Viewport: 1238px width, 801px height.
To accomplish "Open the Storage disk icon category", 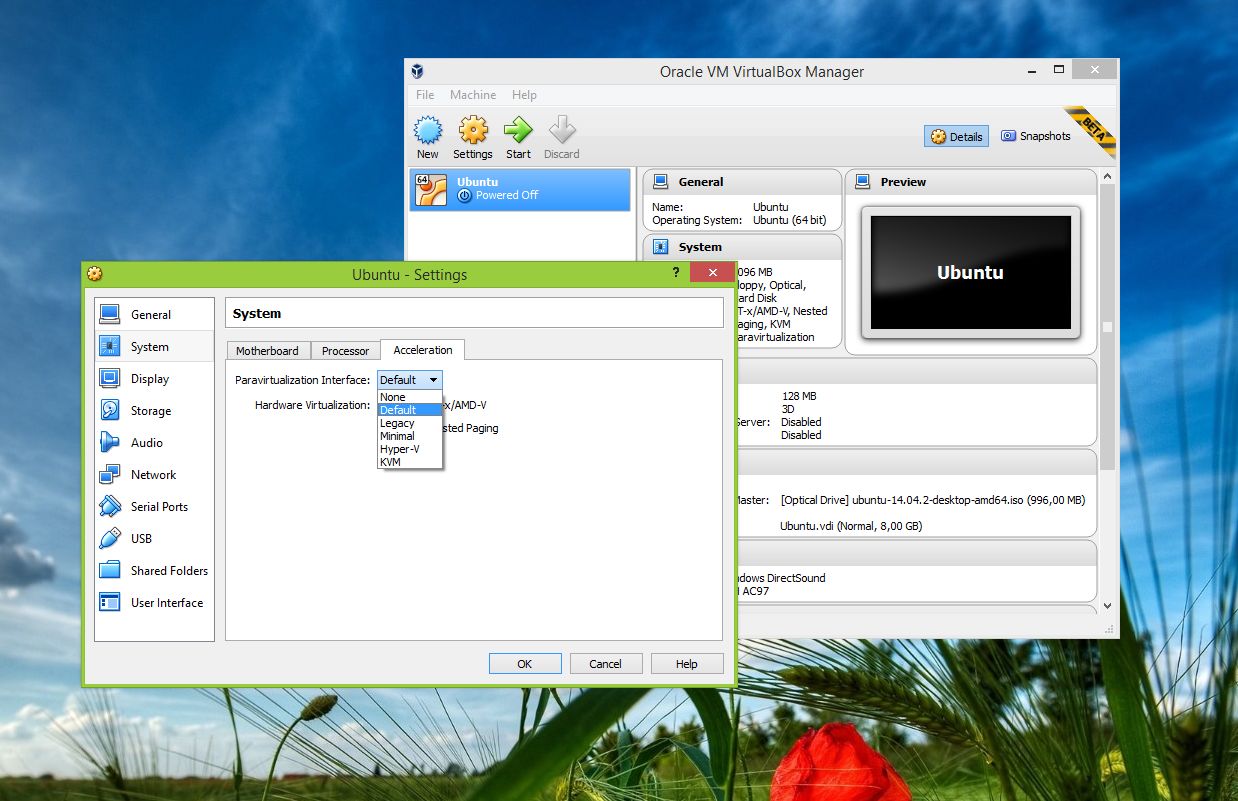I will click(x=110, y=410).
